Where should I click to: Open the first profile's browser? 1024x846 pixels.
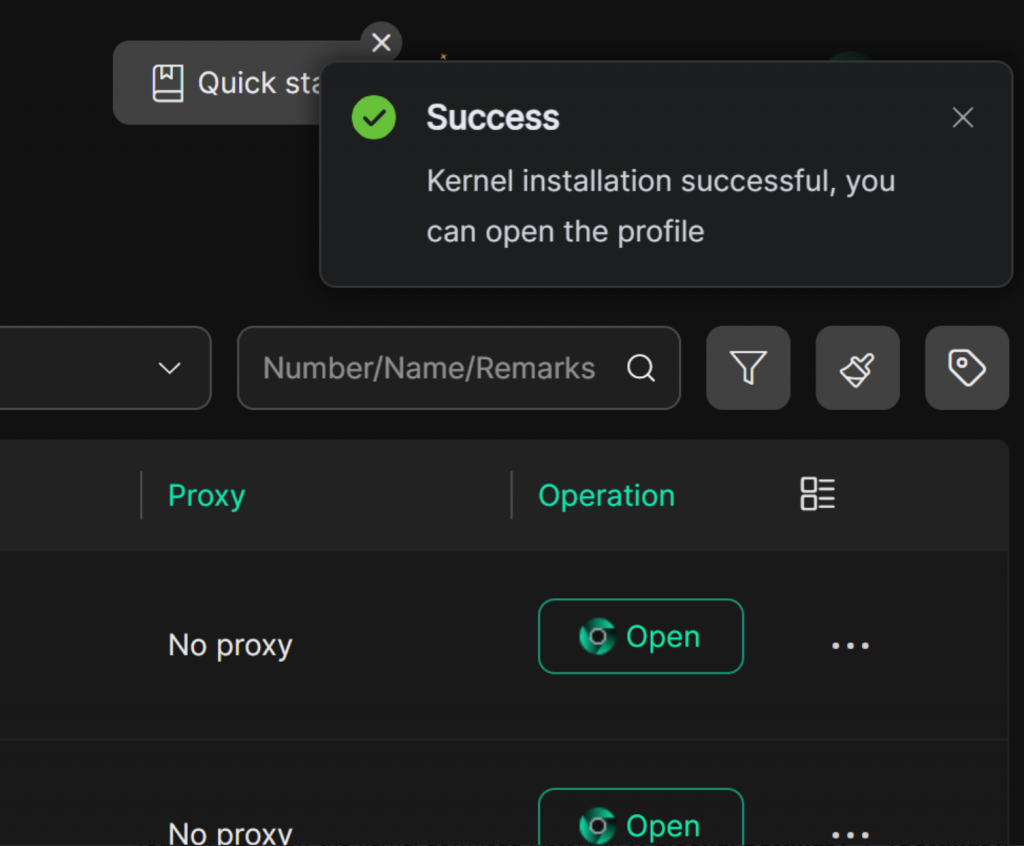point(640,637)
